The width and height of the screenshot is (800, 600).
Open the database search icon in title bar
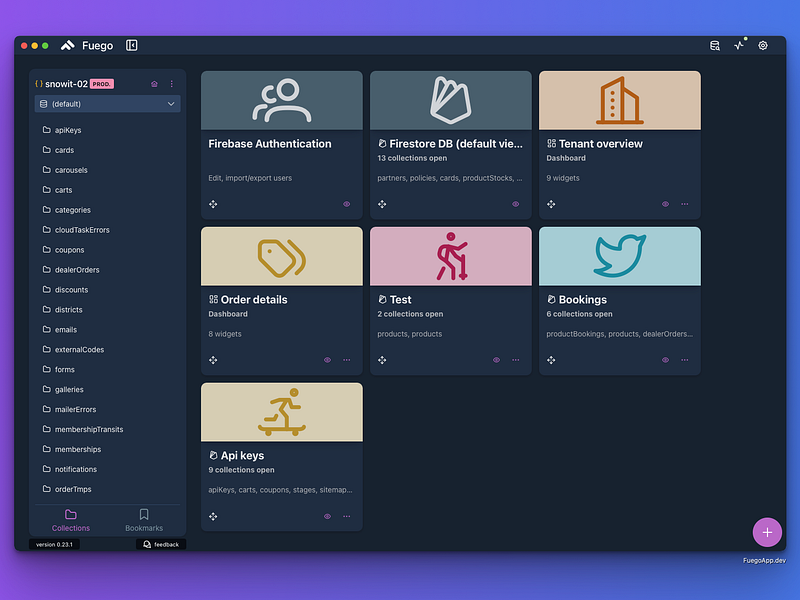click(x=715, y=45)
